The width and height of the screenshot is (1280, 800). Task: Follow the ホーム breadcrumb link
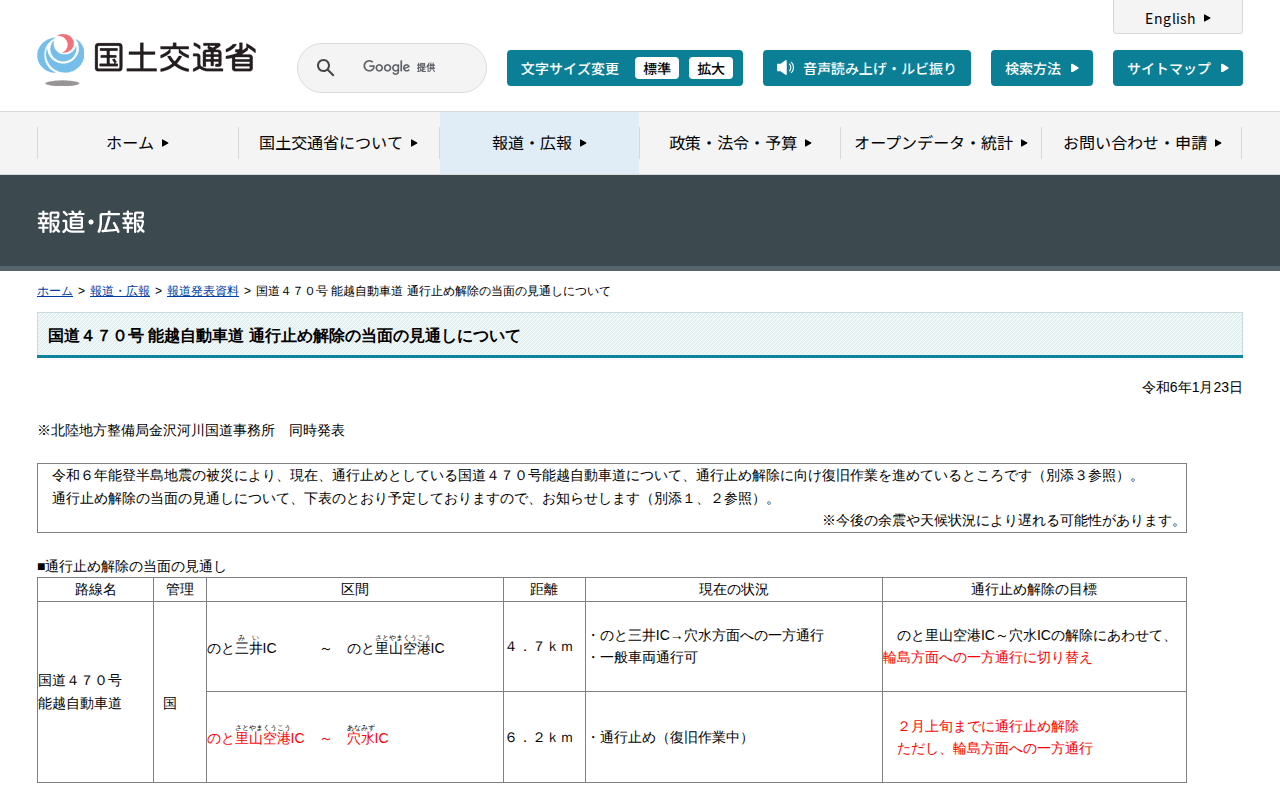tap(55, 291)
